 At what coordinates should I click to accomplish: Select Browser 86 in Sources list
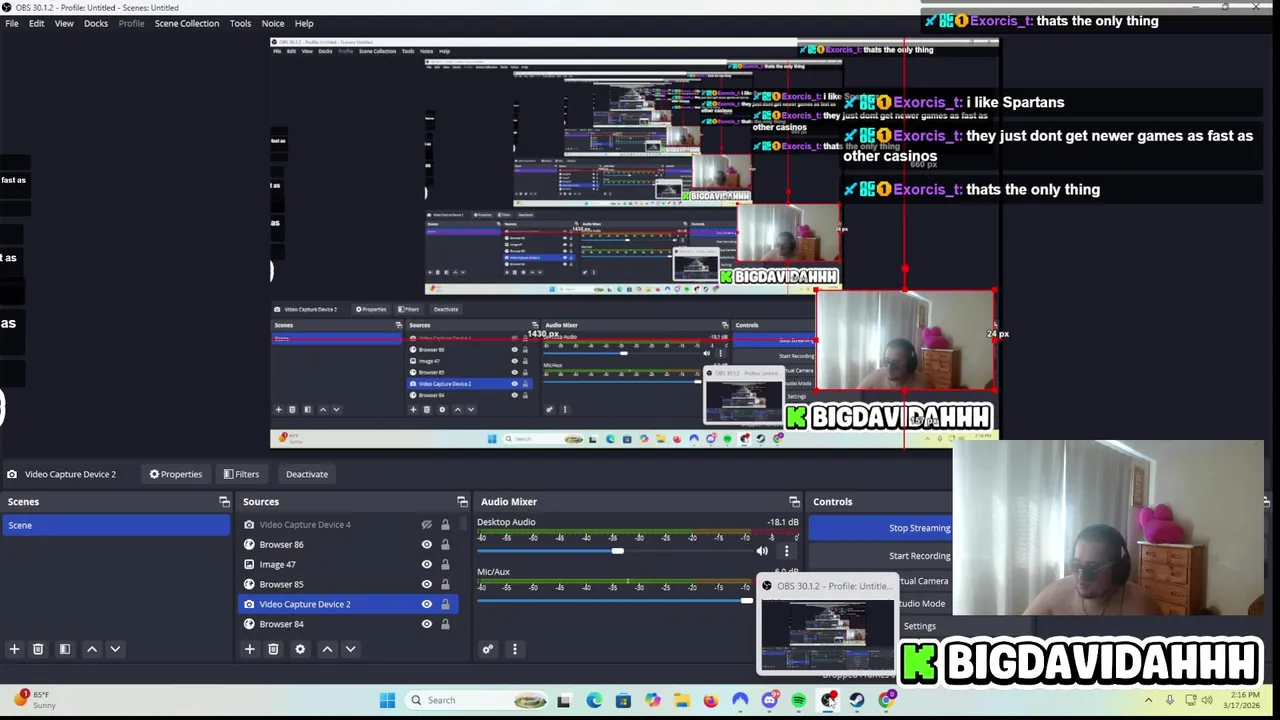point(281,544)
